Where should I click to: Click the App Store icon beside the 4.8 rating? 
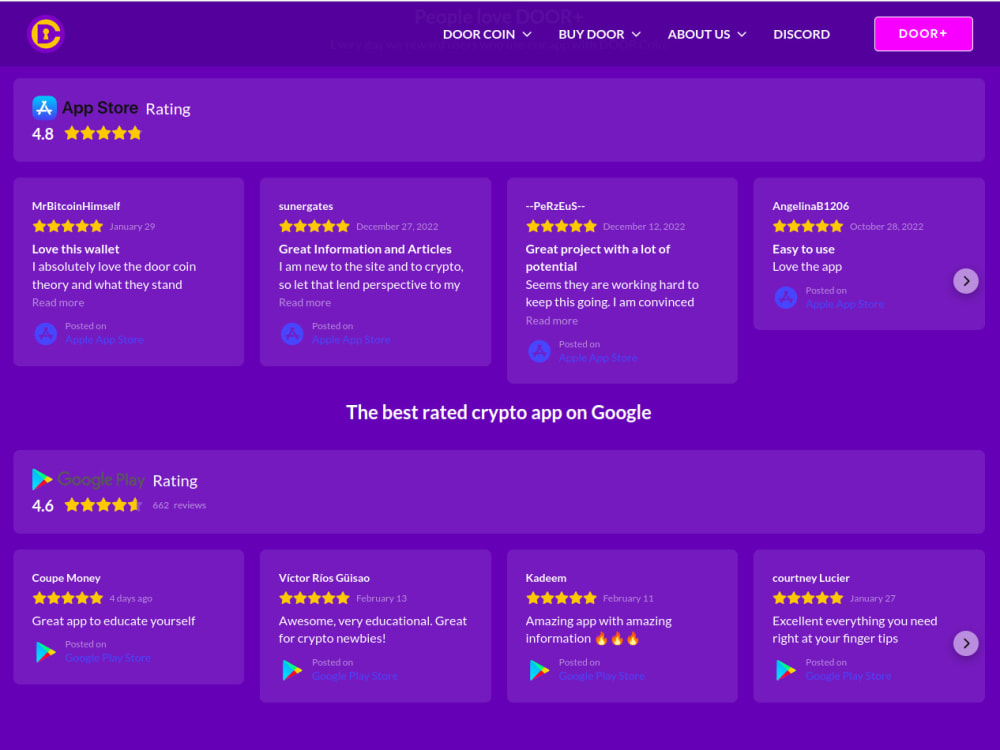pos(44,107)
